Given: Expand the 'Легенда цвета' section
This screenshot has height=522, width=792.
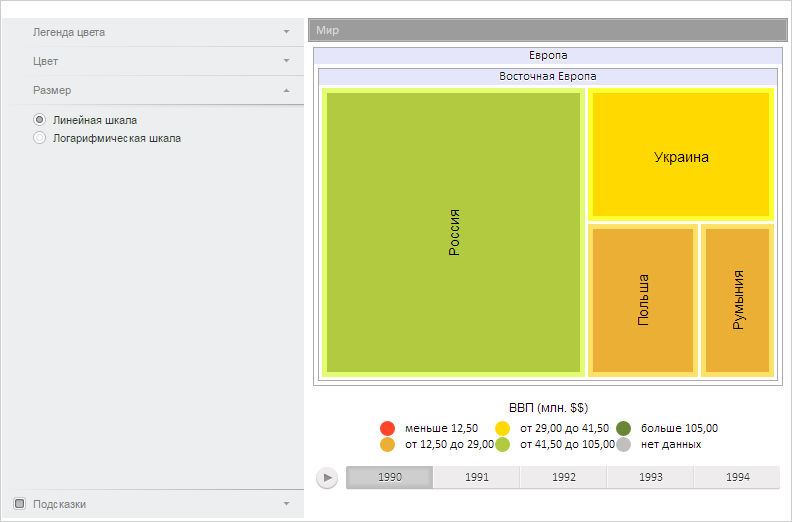Looking at the screenshot, I should tap(286, 32).
